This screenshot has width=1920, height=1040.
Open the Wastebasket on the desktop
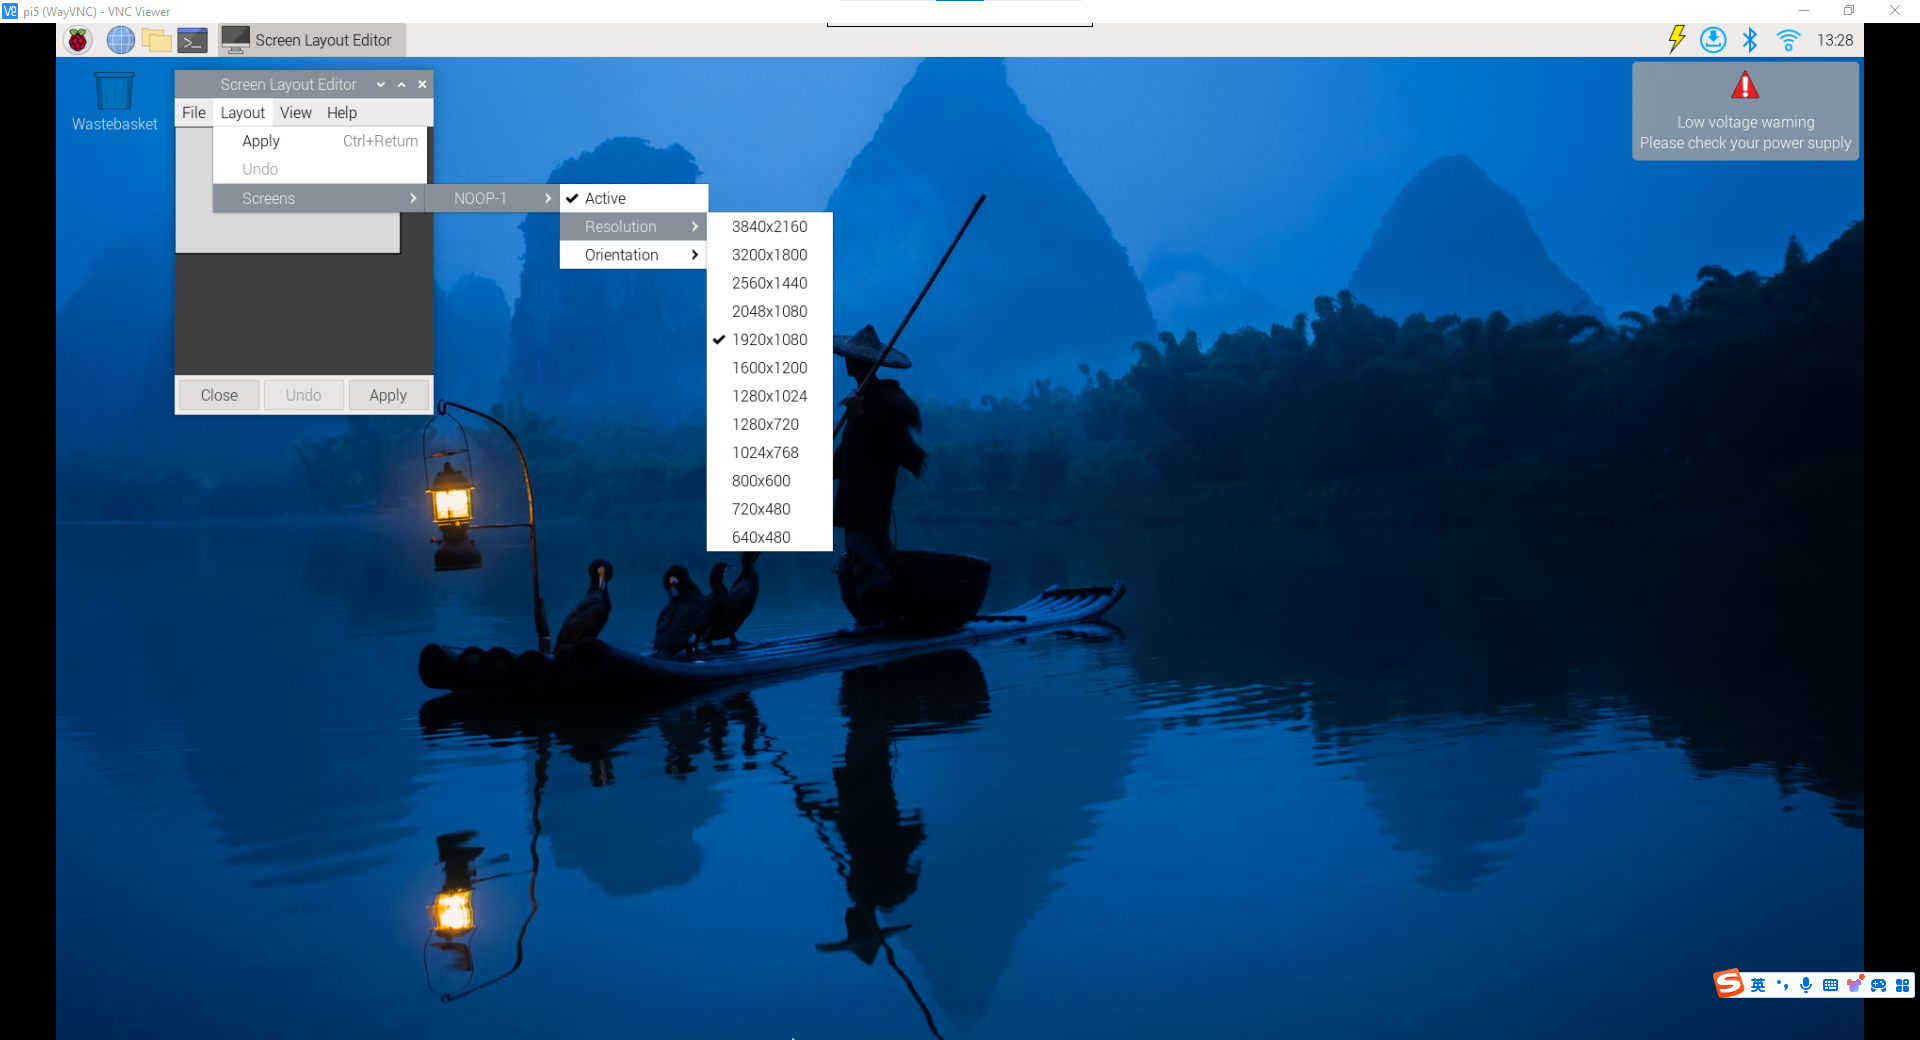(x=114, y=101)
